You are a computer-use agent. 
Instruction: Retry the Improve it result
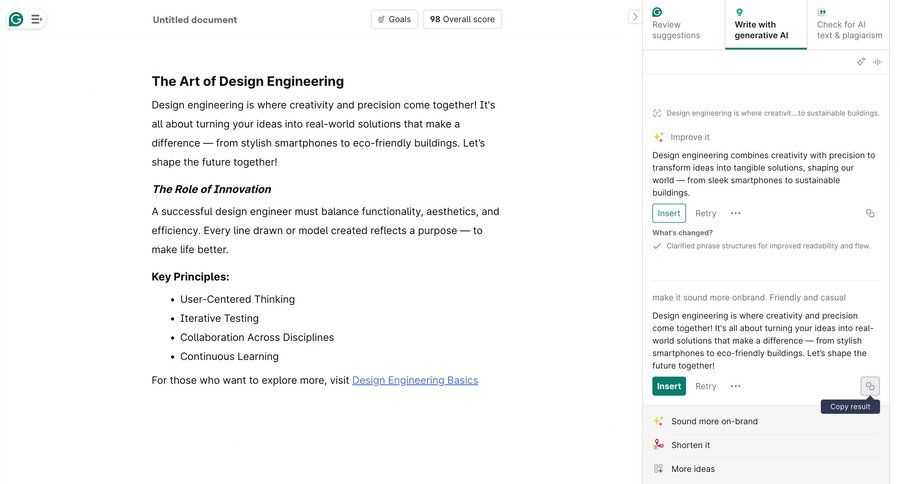pos(705,213)
